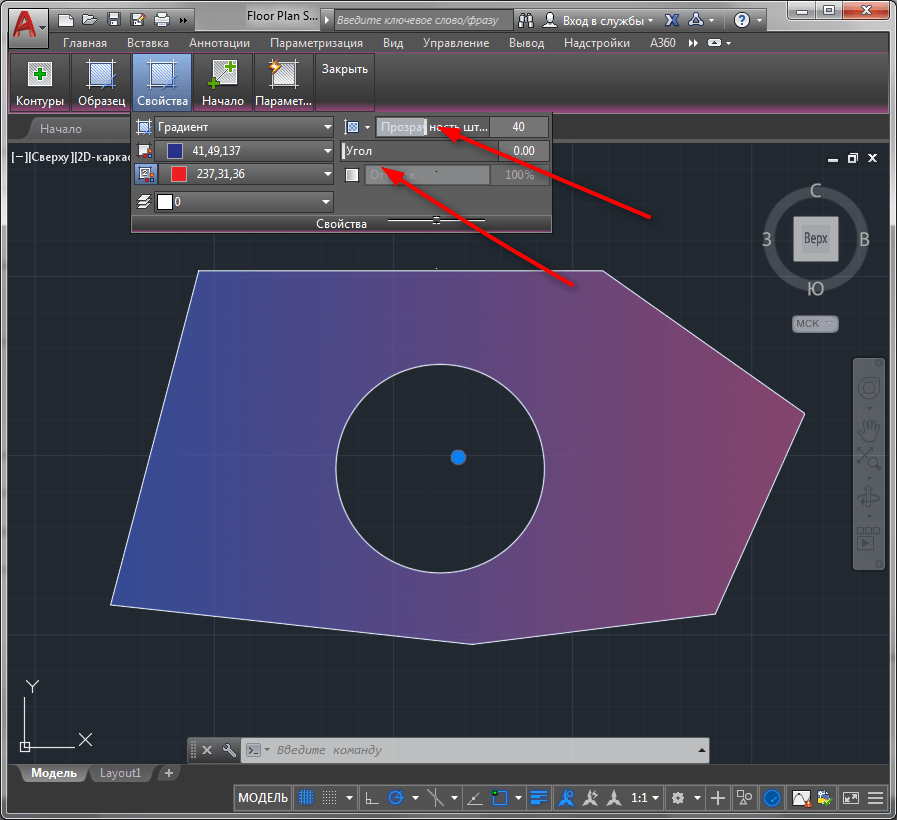Click the binoculars search icon
The height and width of the screenshot is (820, 897).
[526, 21]
